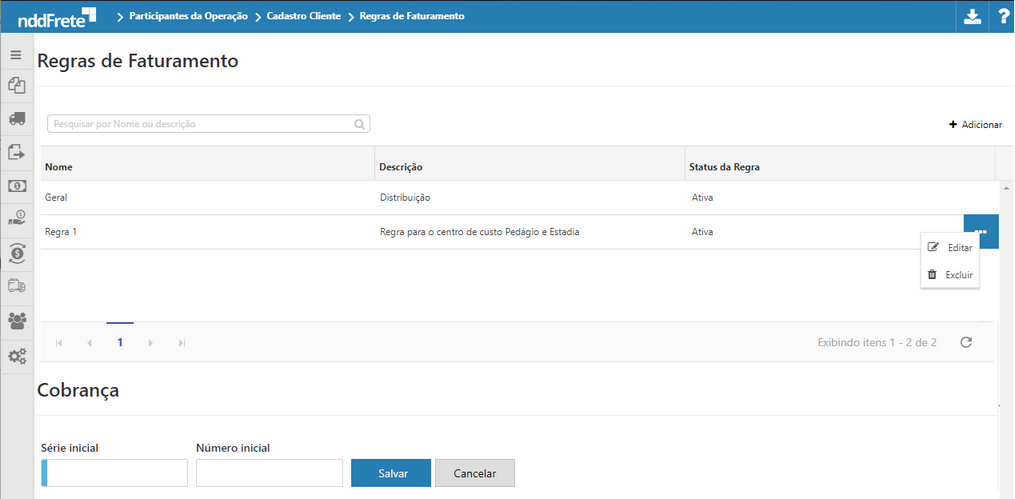Select Editar from the row context menu

tap(950, 247)
